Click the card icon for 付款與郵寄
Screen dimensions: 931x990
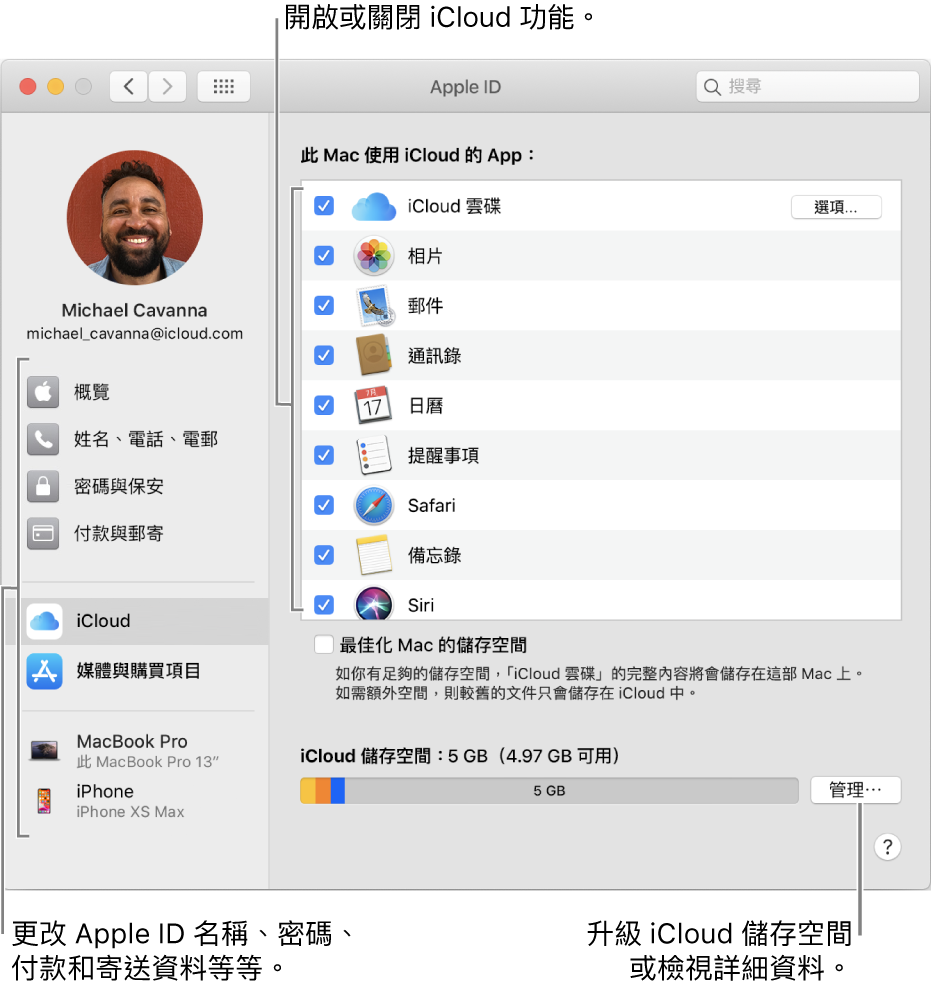point(43,534)
